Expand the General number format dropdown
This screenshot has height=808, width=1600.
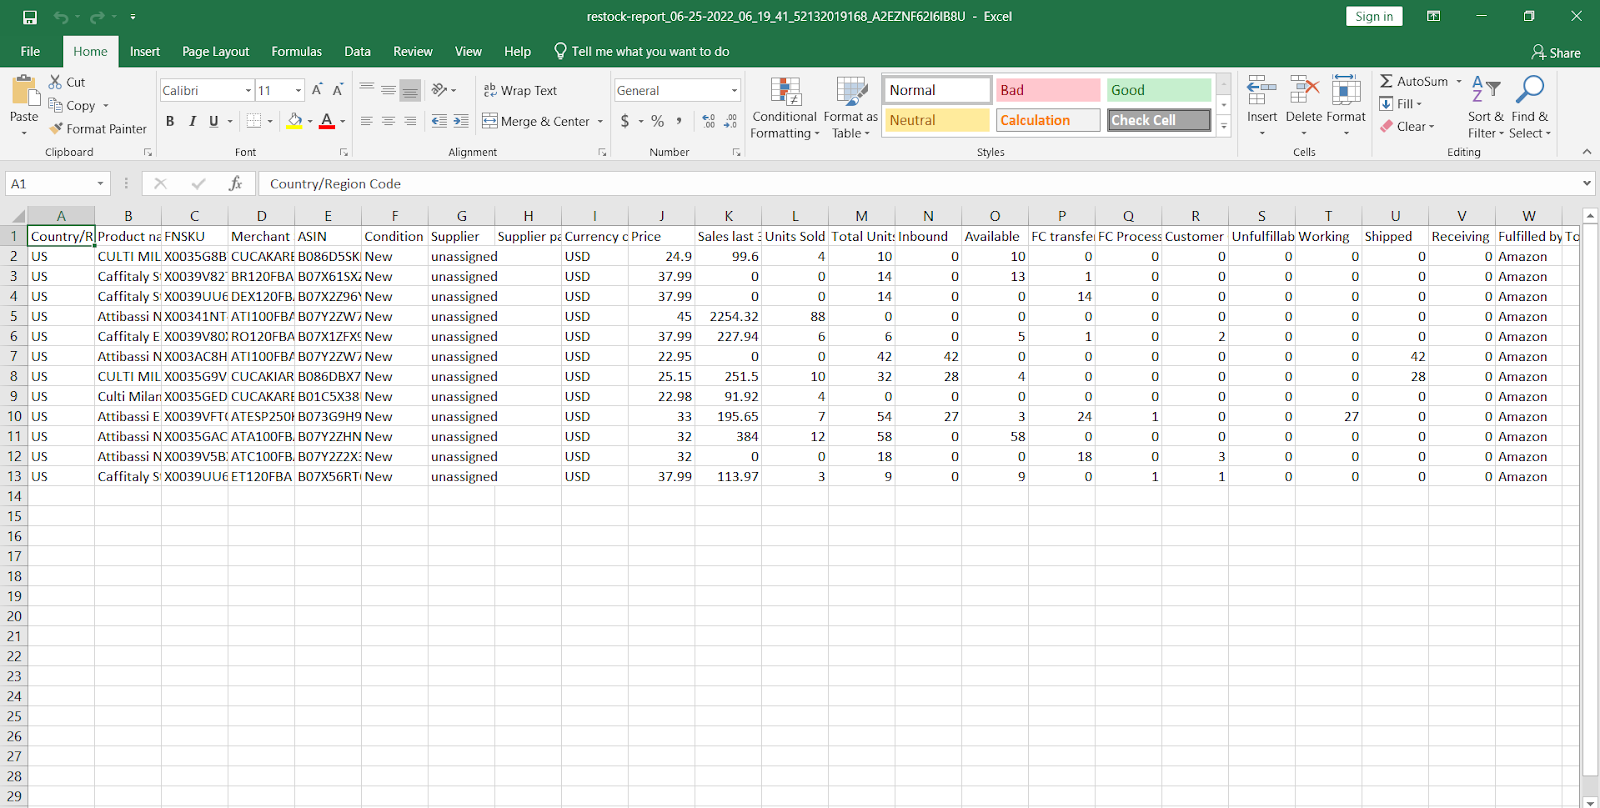[734, 91]
